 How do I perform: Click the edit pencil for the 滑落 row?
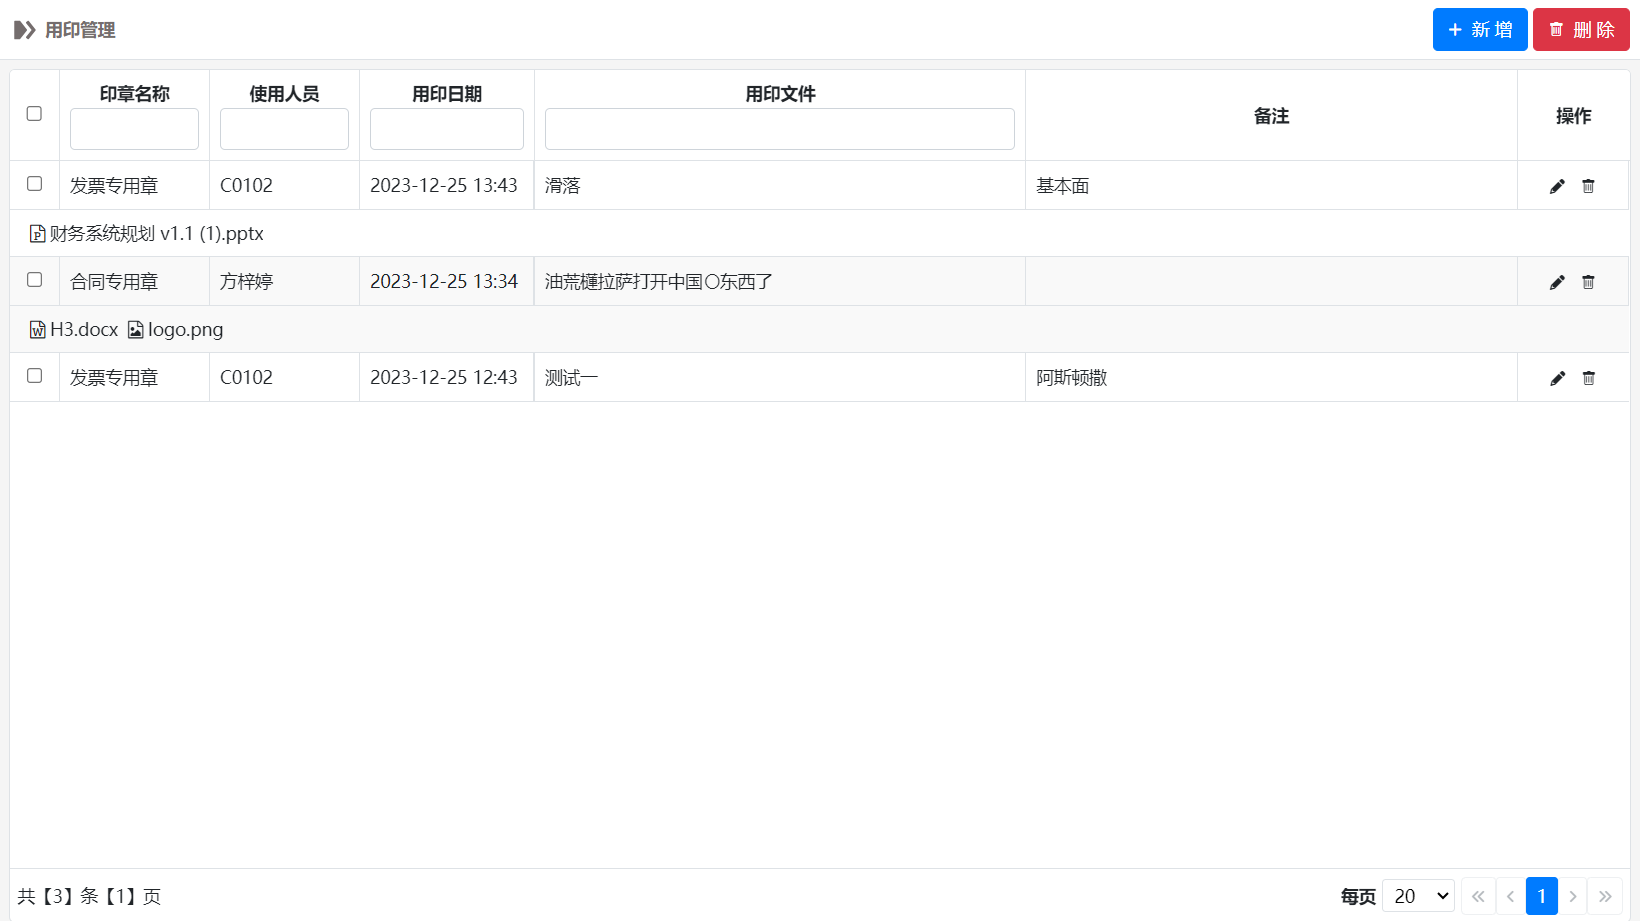(1557, 186)
